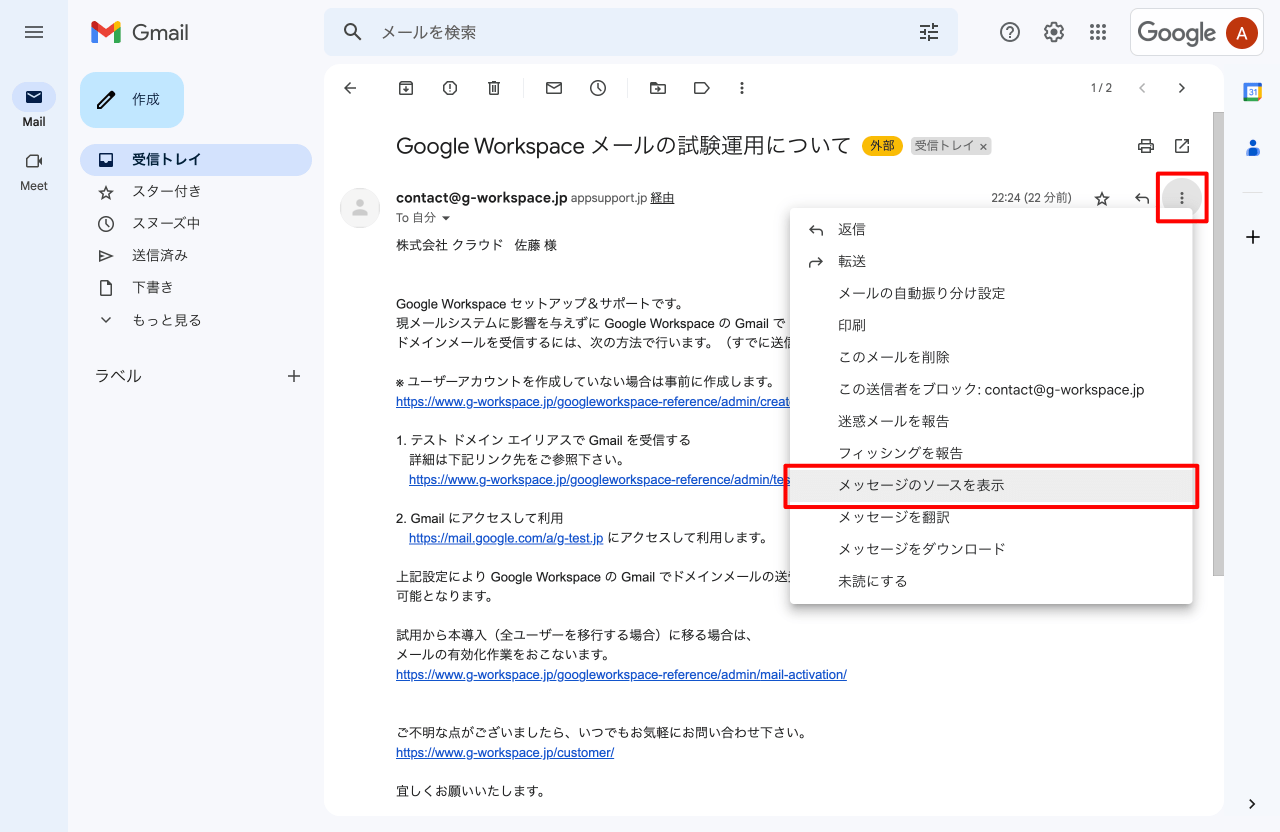This screenshot has width=1280, height=832.
Task: Go back to inbox arrow
Action: [350, 88]
